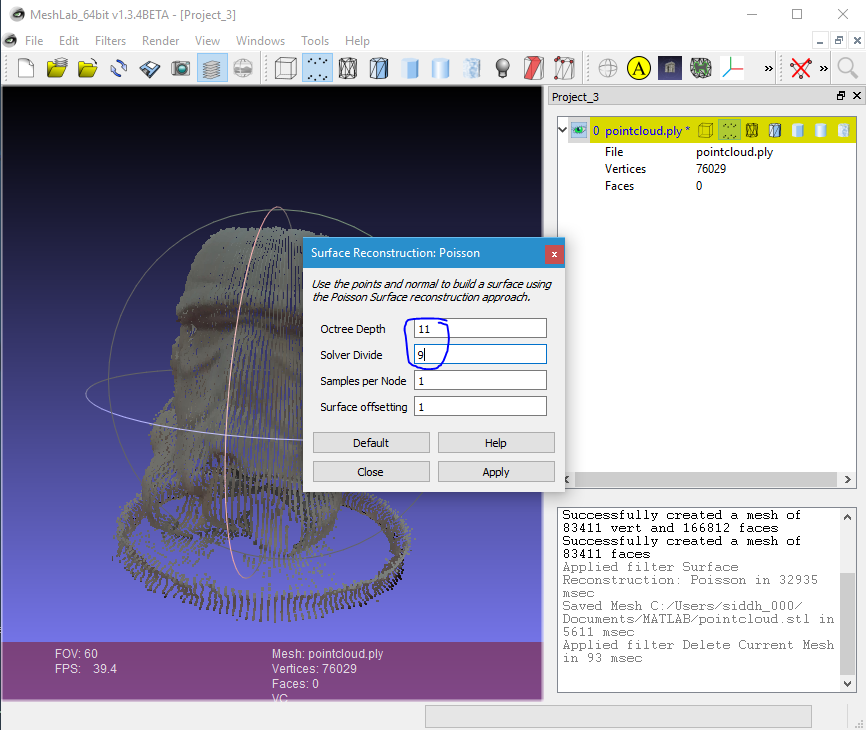The width and height of the screenshot is (866, 730).
Task: Select smooth shading render mode in toolbar
Action: tap(472, 68)
